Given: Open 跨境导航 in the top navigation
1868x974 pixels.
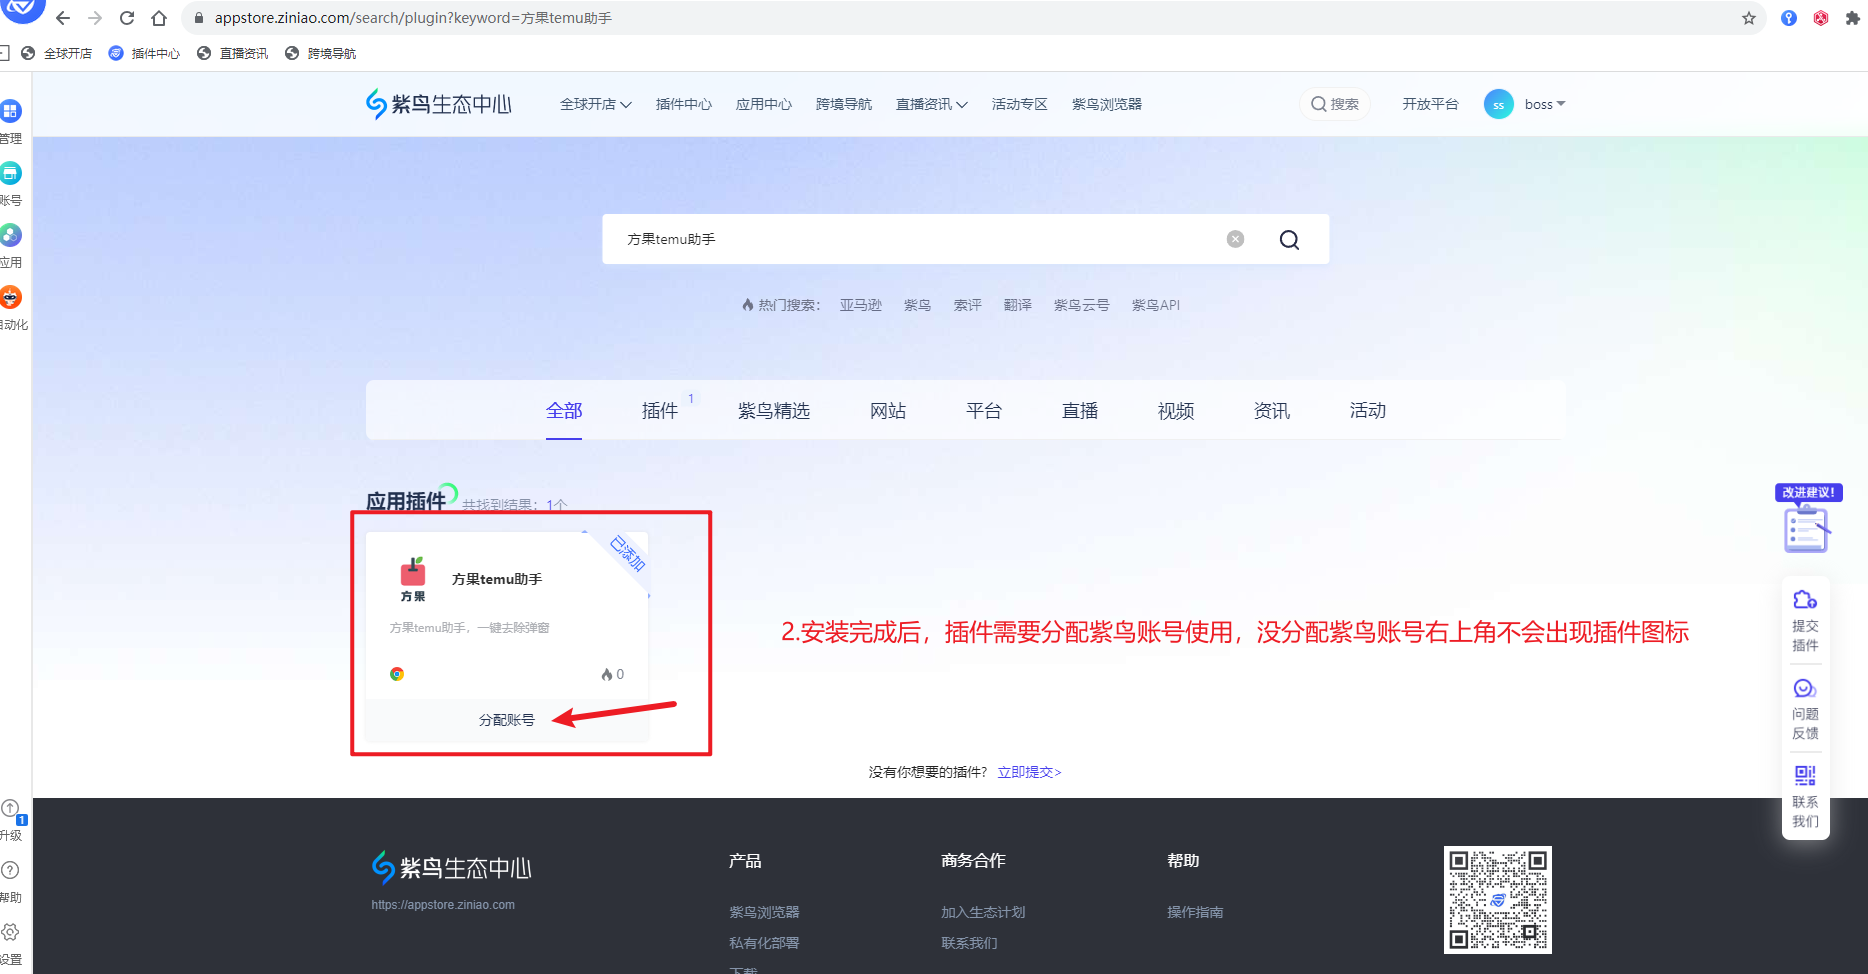Looking at the screenshot, I should coord(844,104).
